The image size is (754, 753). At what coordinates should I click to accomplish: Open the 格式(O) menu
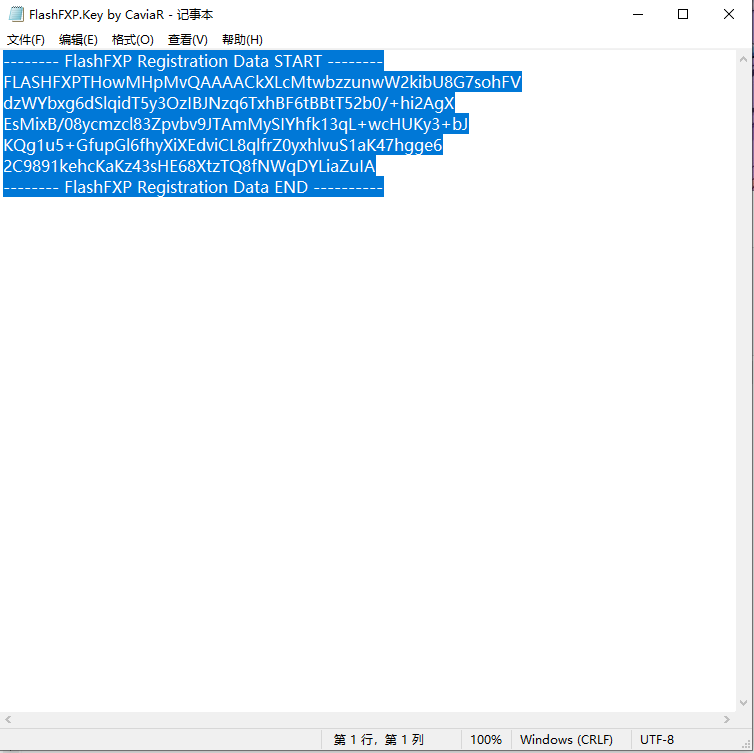tap(132, 39)
